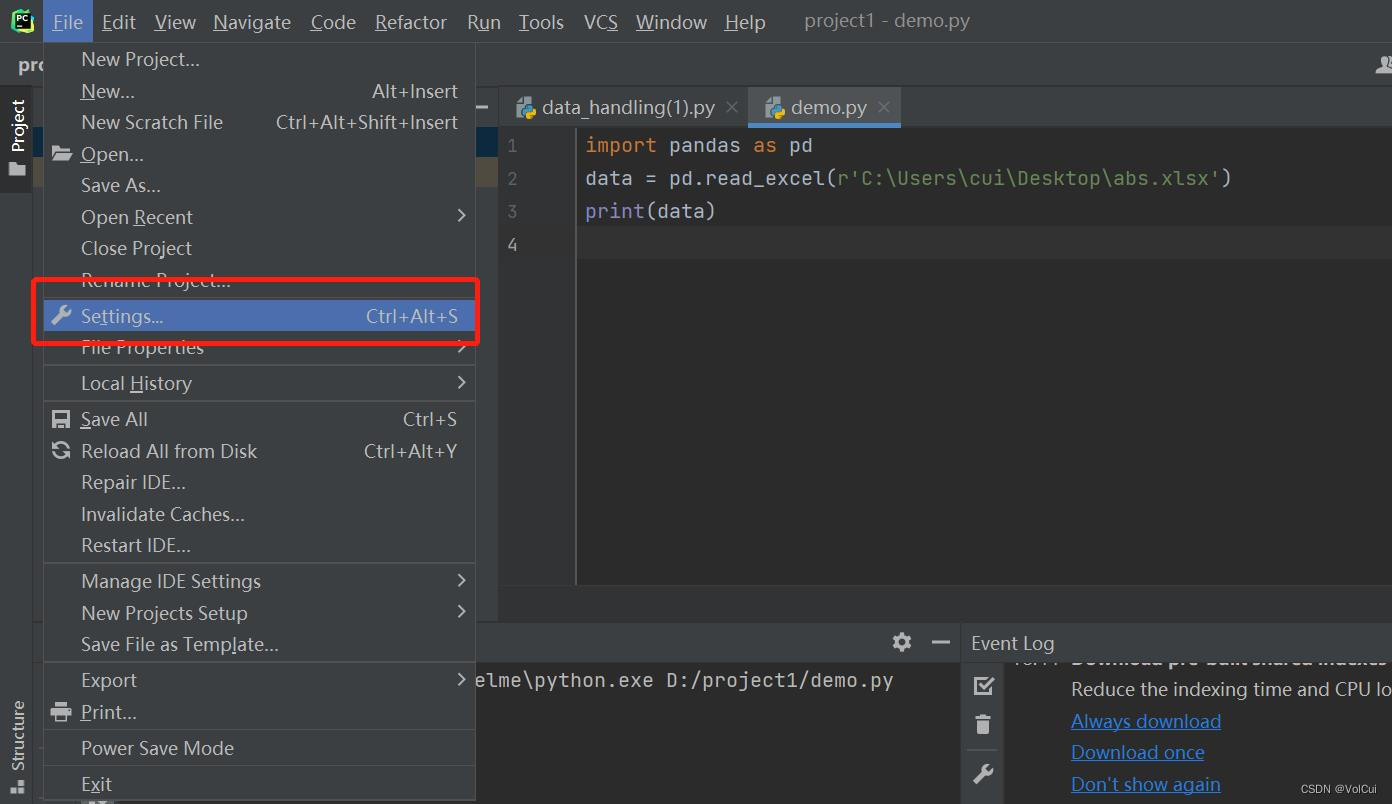The height and width of the screenshot is (804, 1392).
Task: Toggle Power Save Mode in the File menu
Action: (259, 748)
